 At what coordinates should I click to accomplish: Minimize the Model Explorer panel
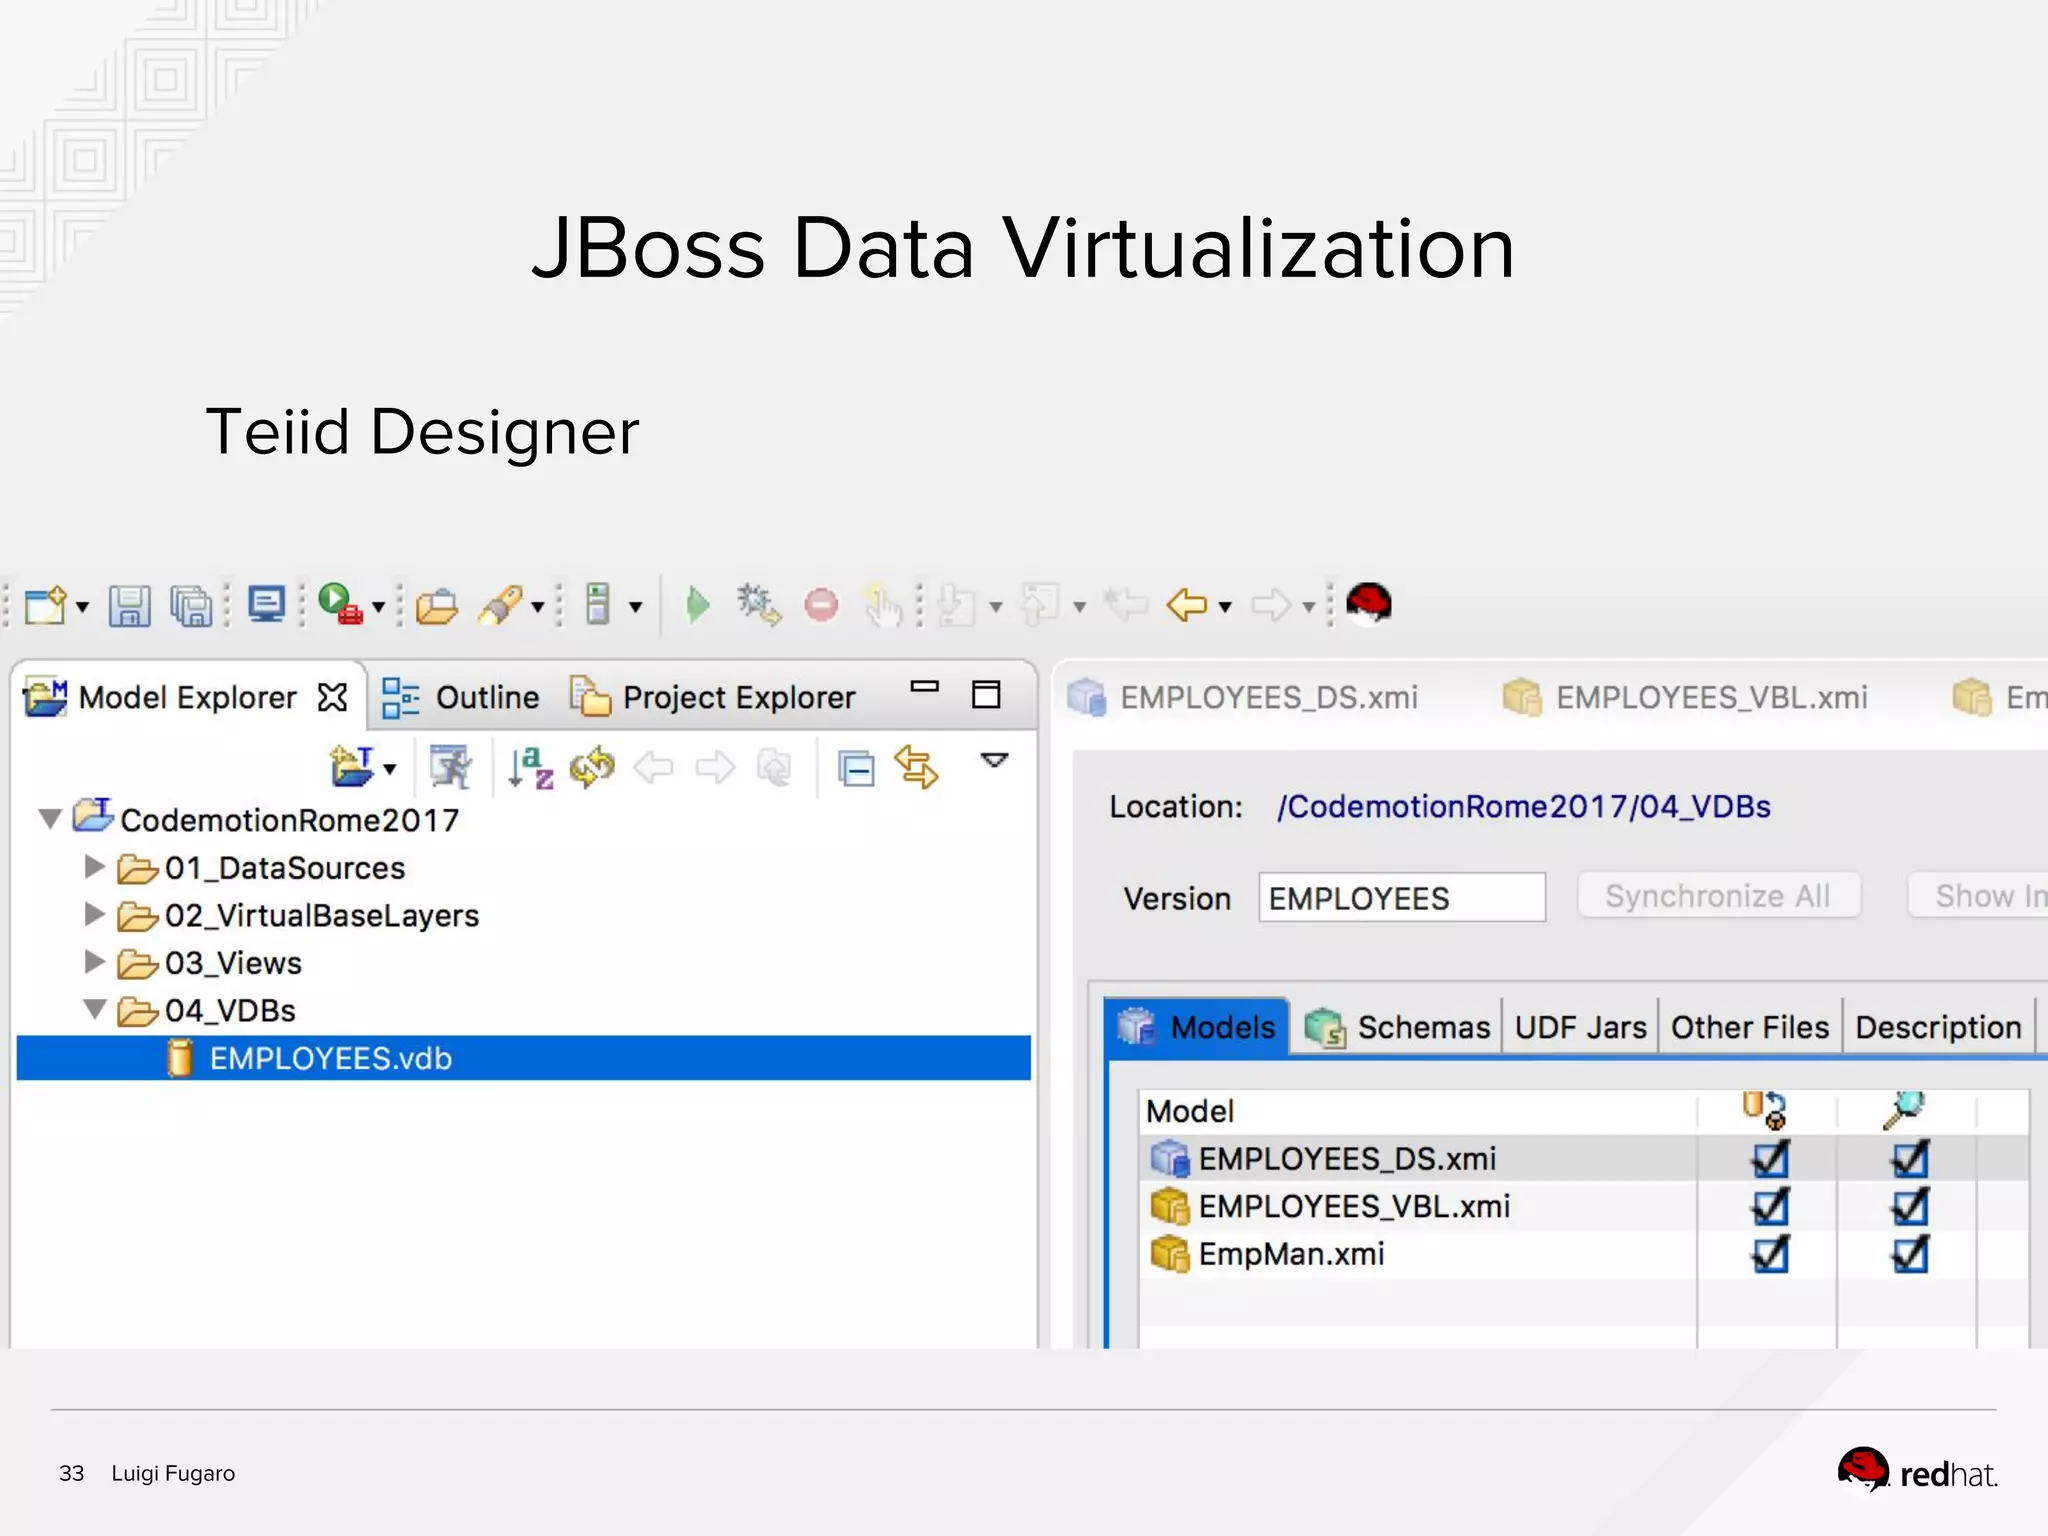click(924, 686)
